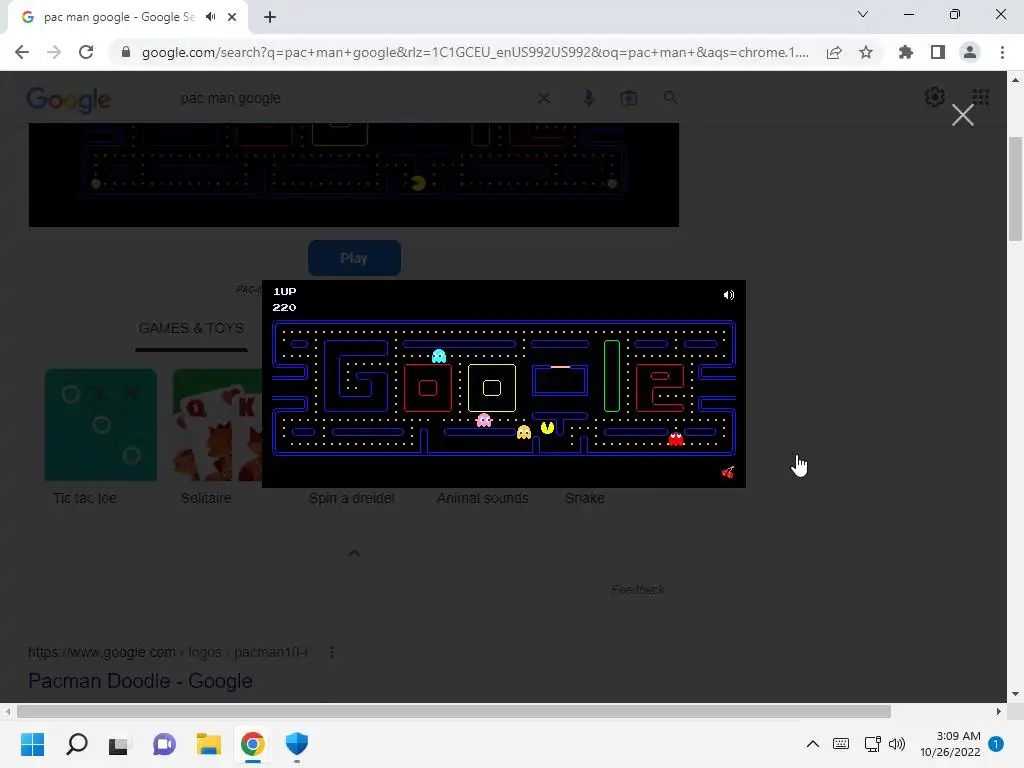The width and height of the screenshot is (1024, 768).
Task: Click the orange ghost in the maze
Action: coord(524,432)
